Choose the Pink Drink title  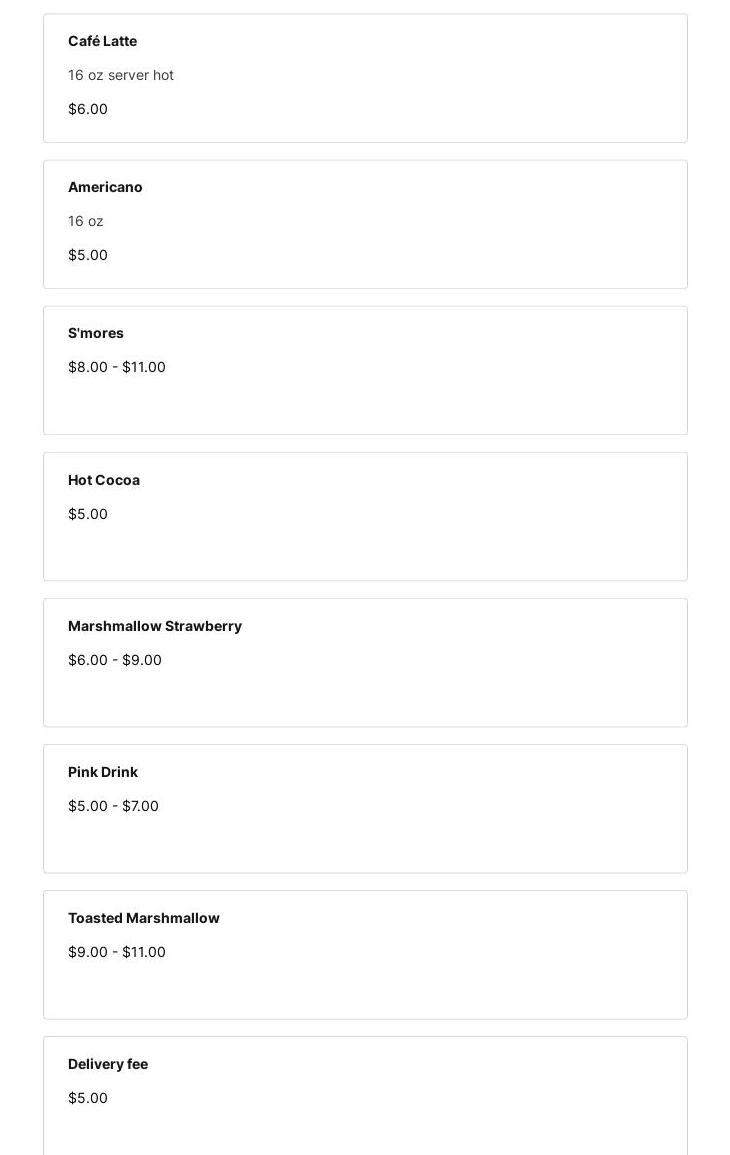tap(103, 772)
